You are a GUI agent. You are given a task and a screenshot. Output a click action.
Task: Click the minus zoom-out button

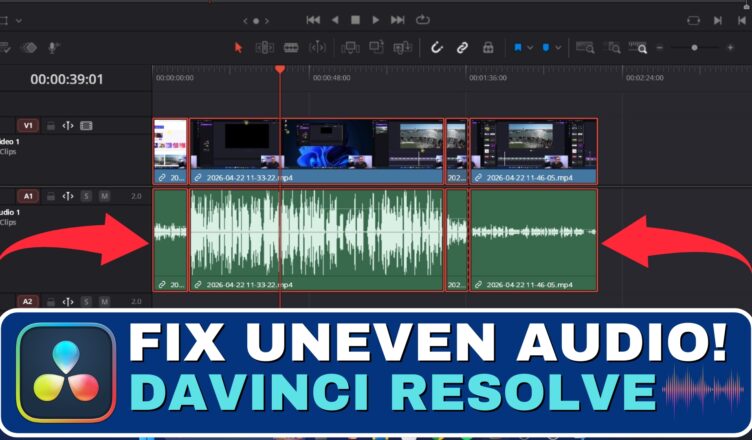coord(660,48)
